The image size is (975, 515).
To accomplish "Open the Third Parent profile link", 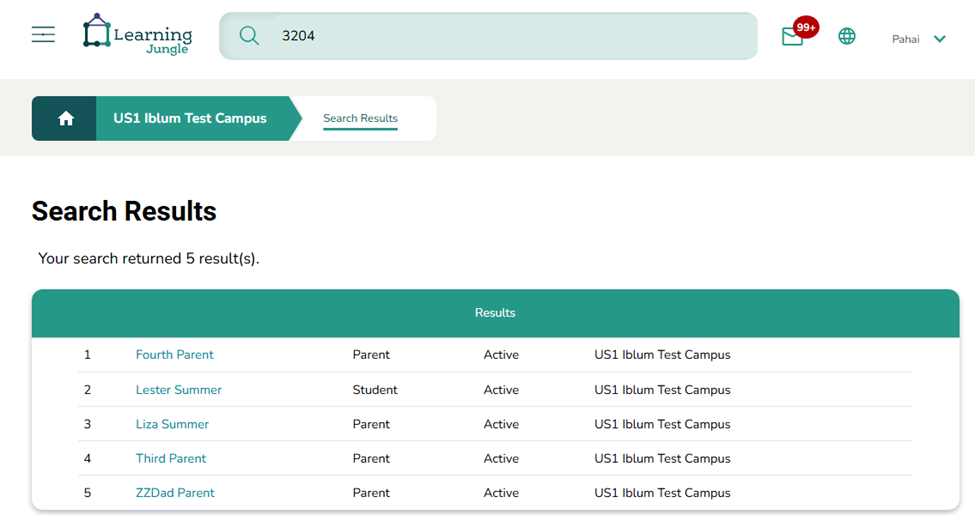I will click(171, 459).
